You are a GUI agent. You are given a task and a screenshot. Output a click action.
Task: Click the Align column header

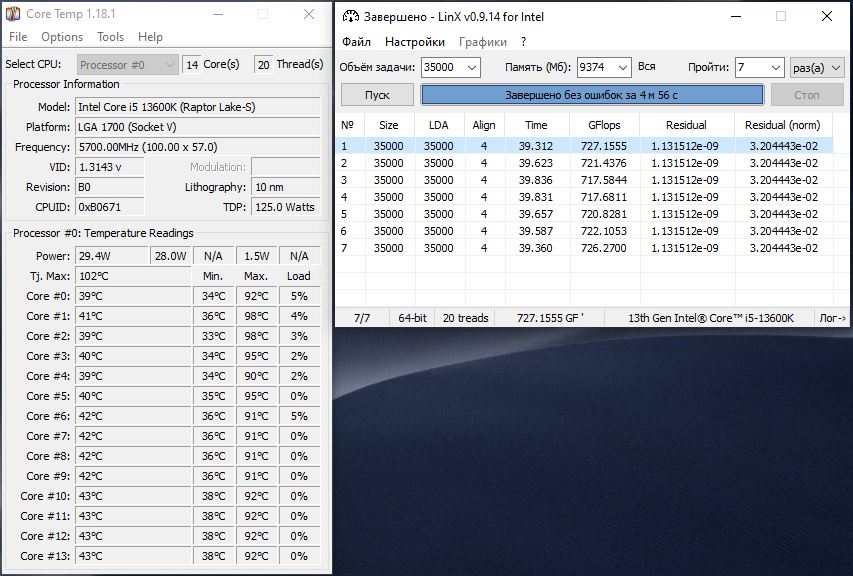(484, 125)
